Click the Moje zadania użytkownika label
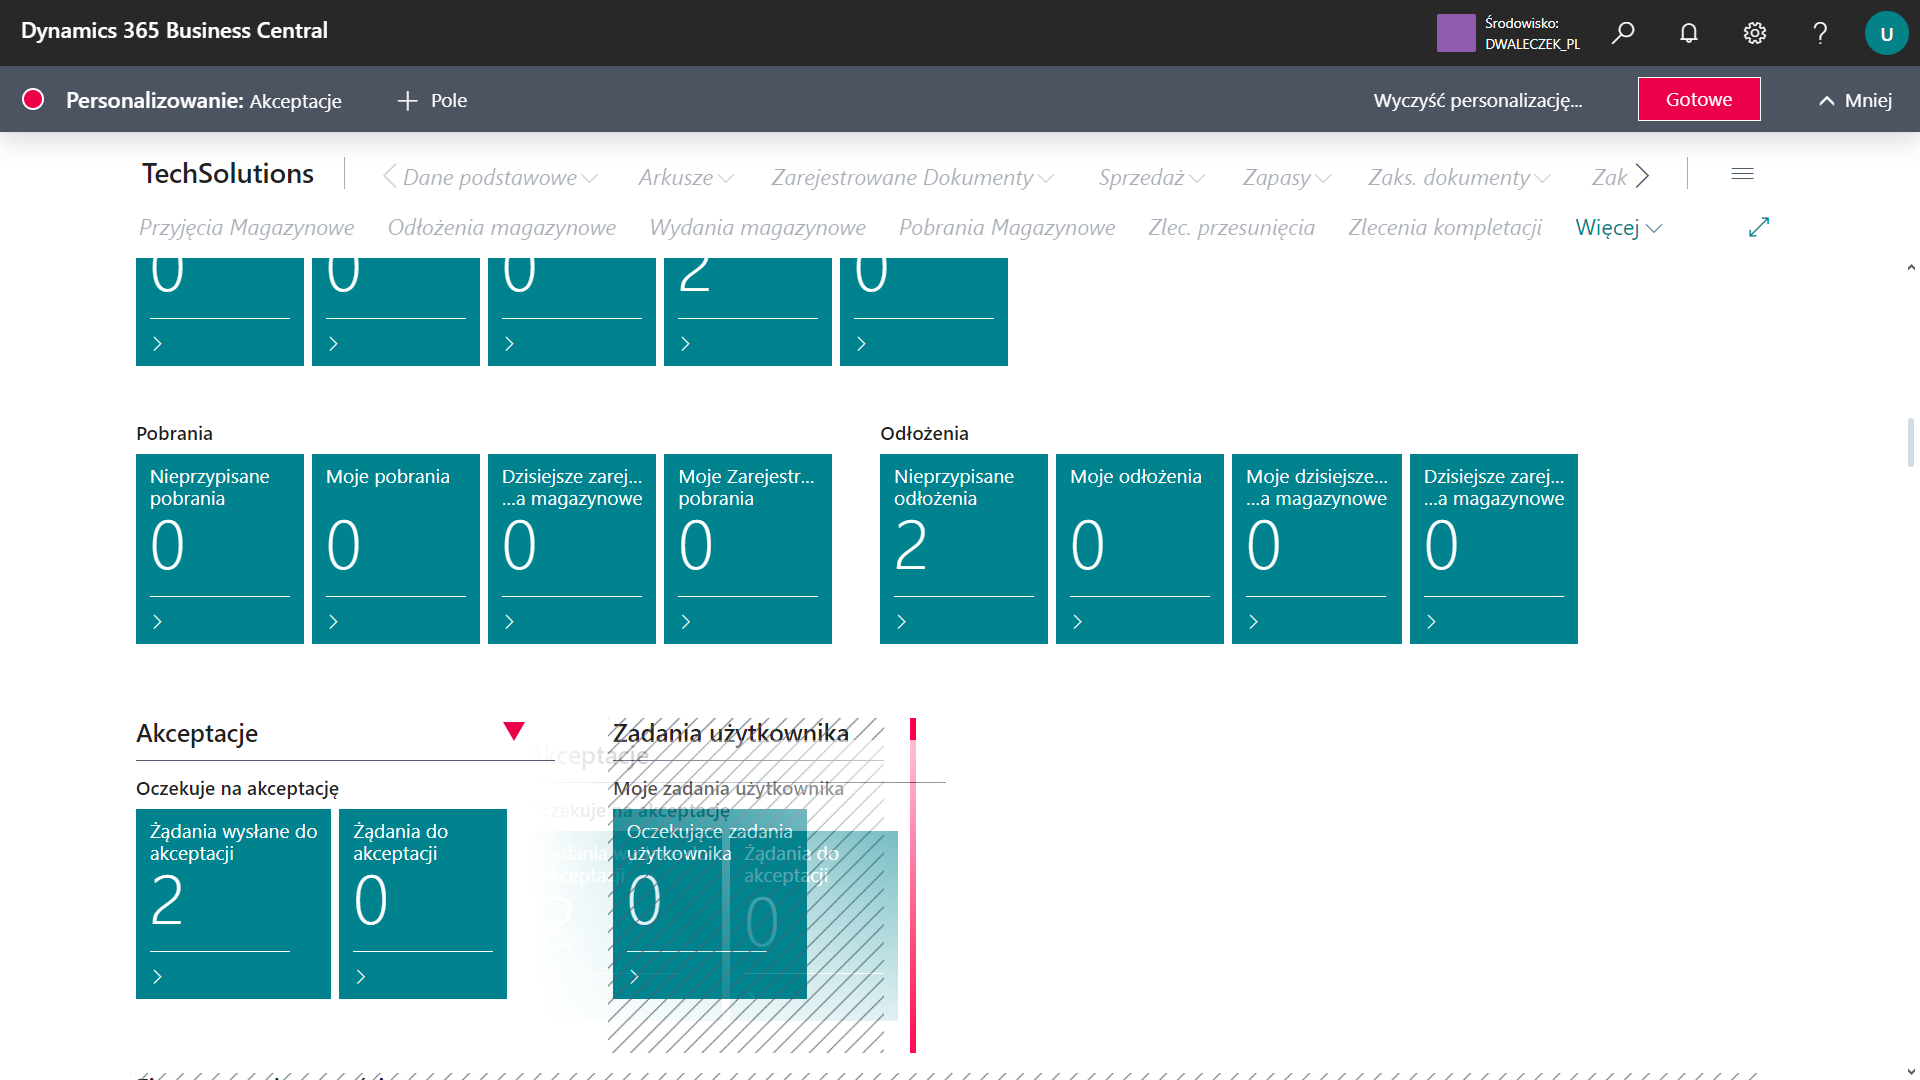The width and height of the screenshot is (1920, 1080). 728,788
